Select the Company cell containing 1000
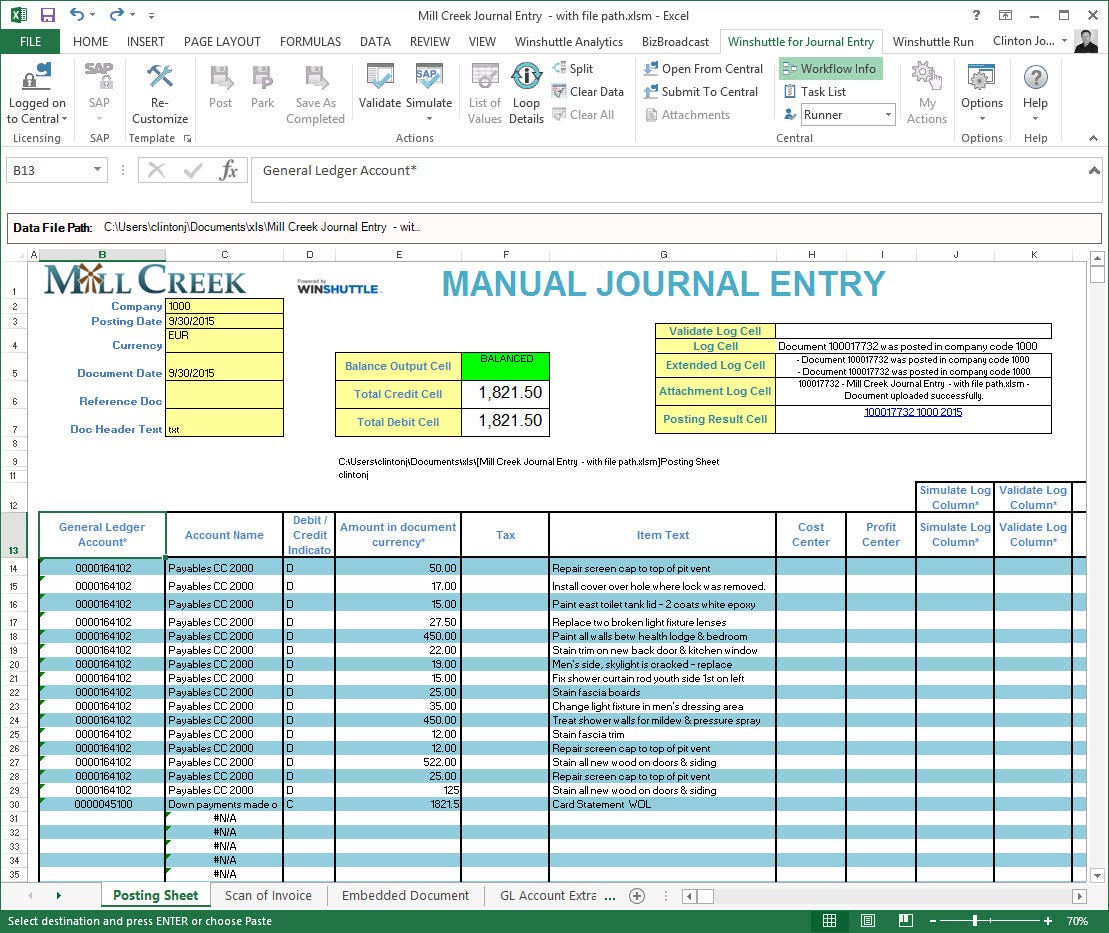The height and width of the screenshot is (933, 1109). (x=224, y=306)
